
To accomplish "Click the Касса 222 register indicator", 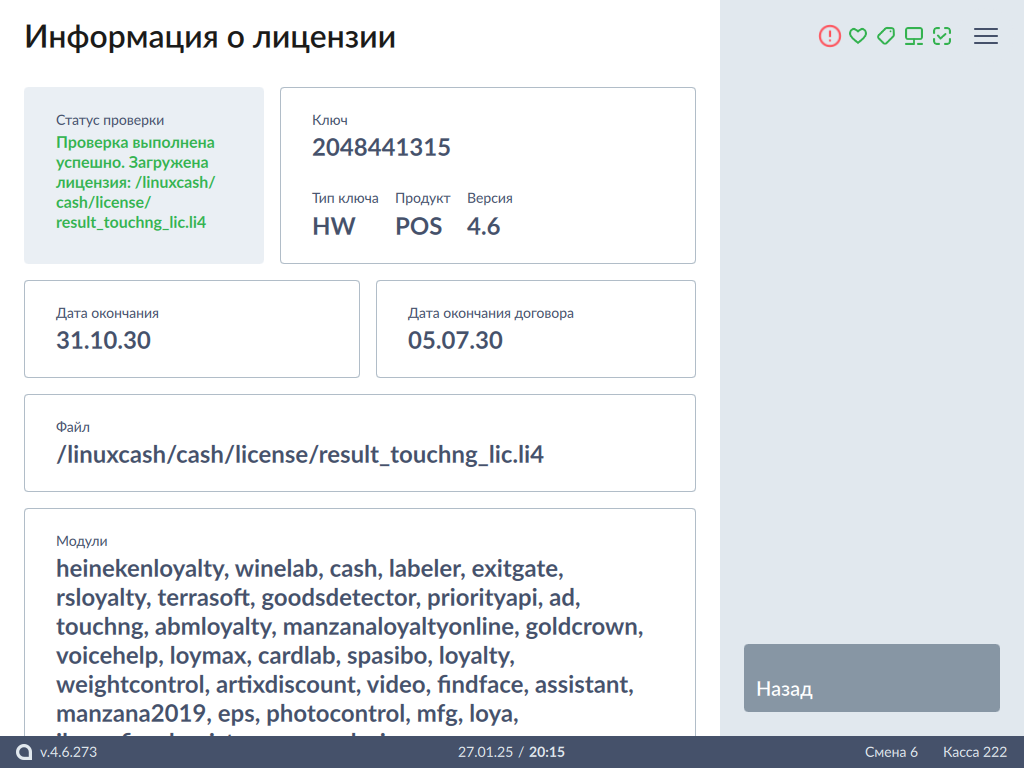I will 975,752.
